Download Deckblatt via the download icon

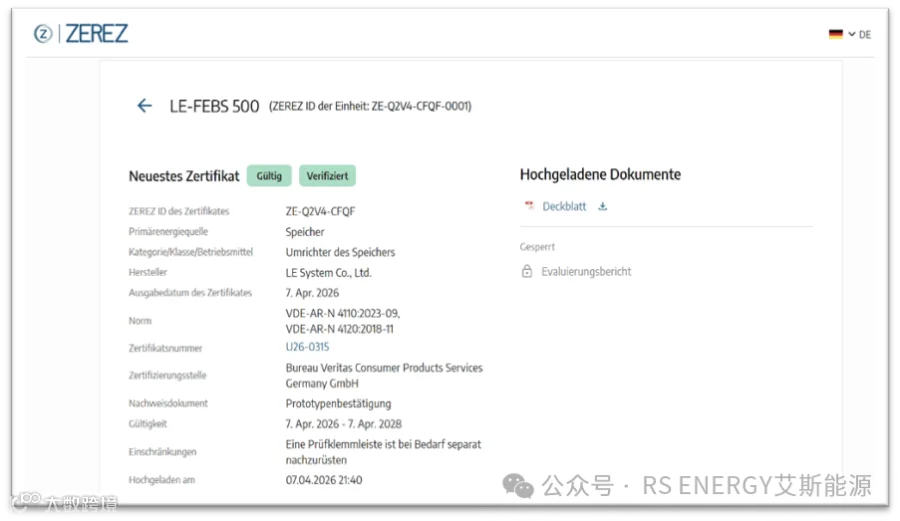603,206
